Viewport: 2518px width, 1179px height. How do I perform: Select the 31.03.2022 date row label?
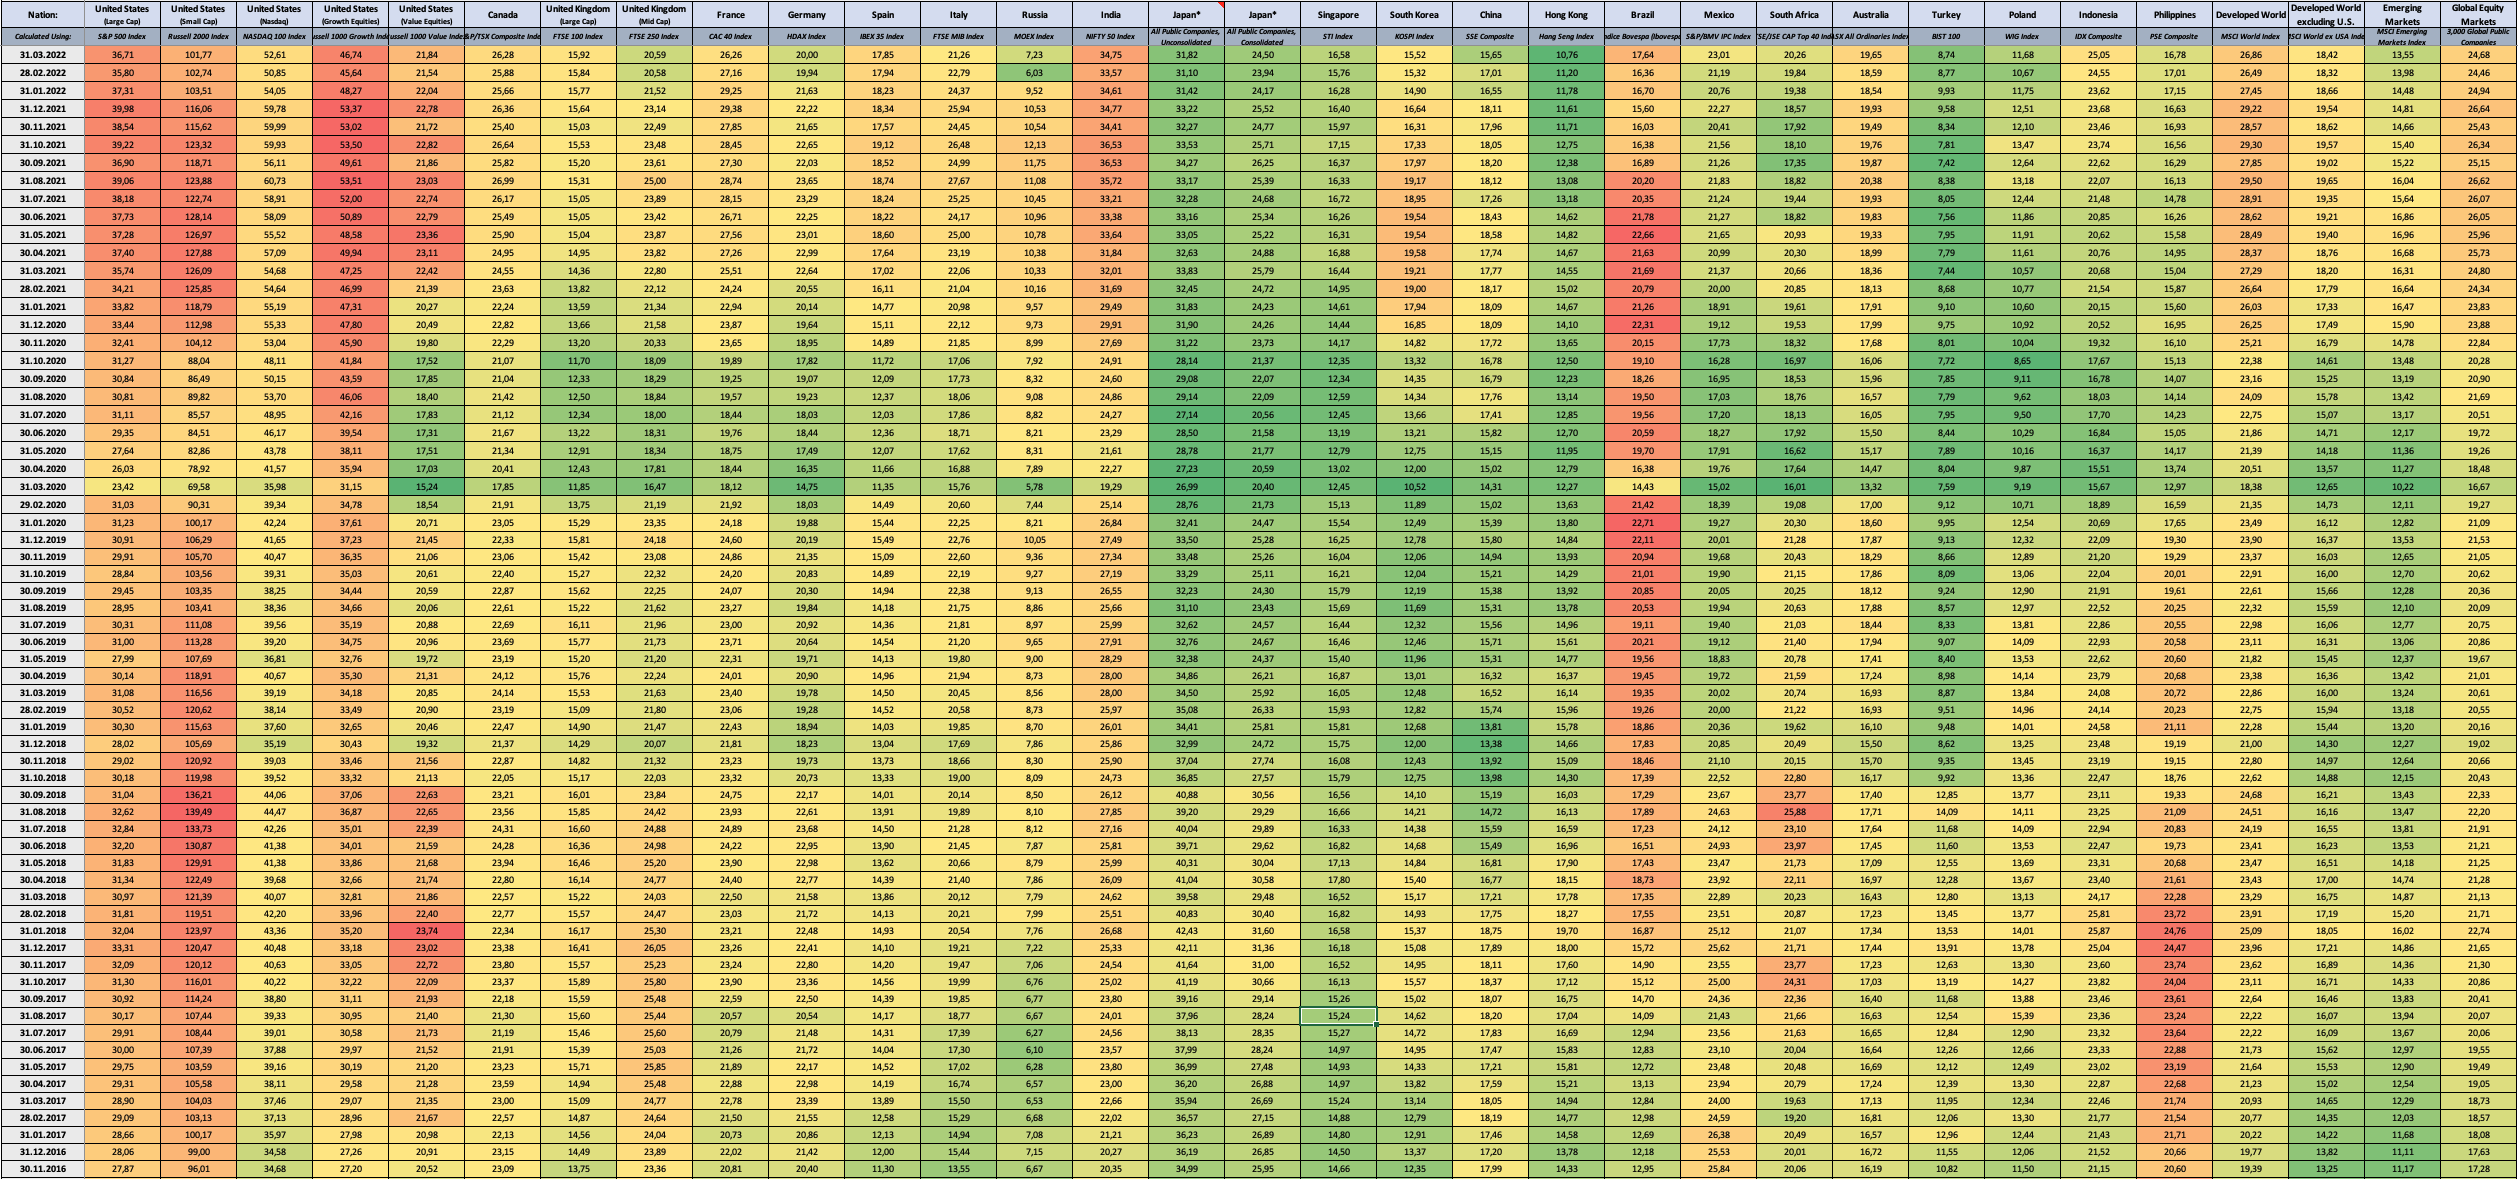[x=42, y=55]
